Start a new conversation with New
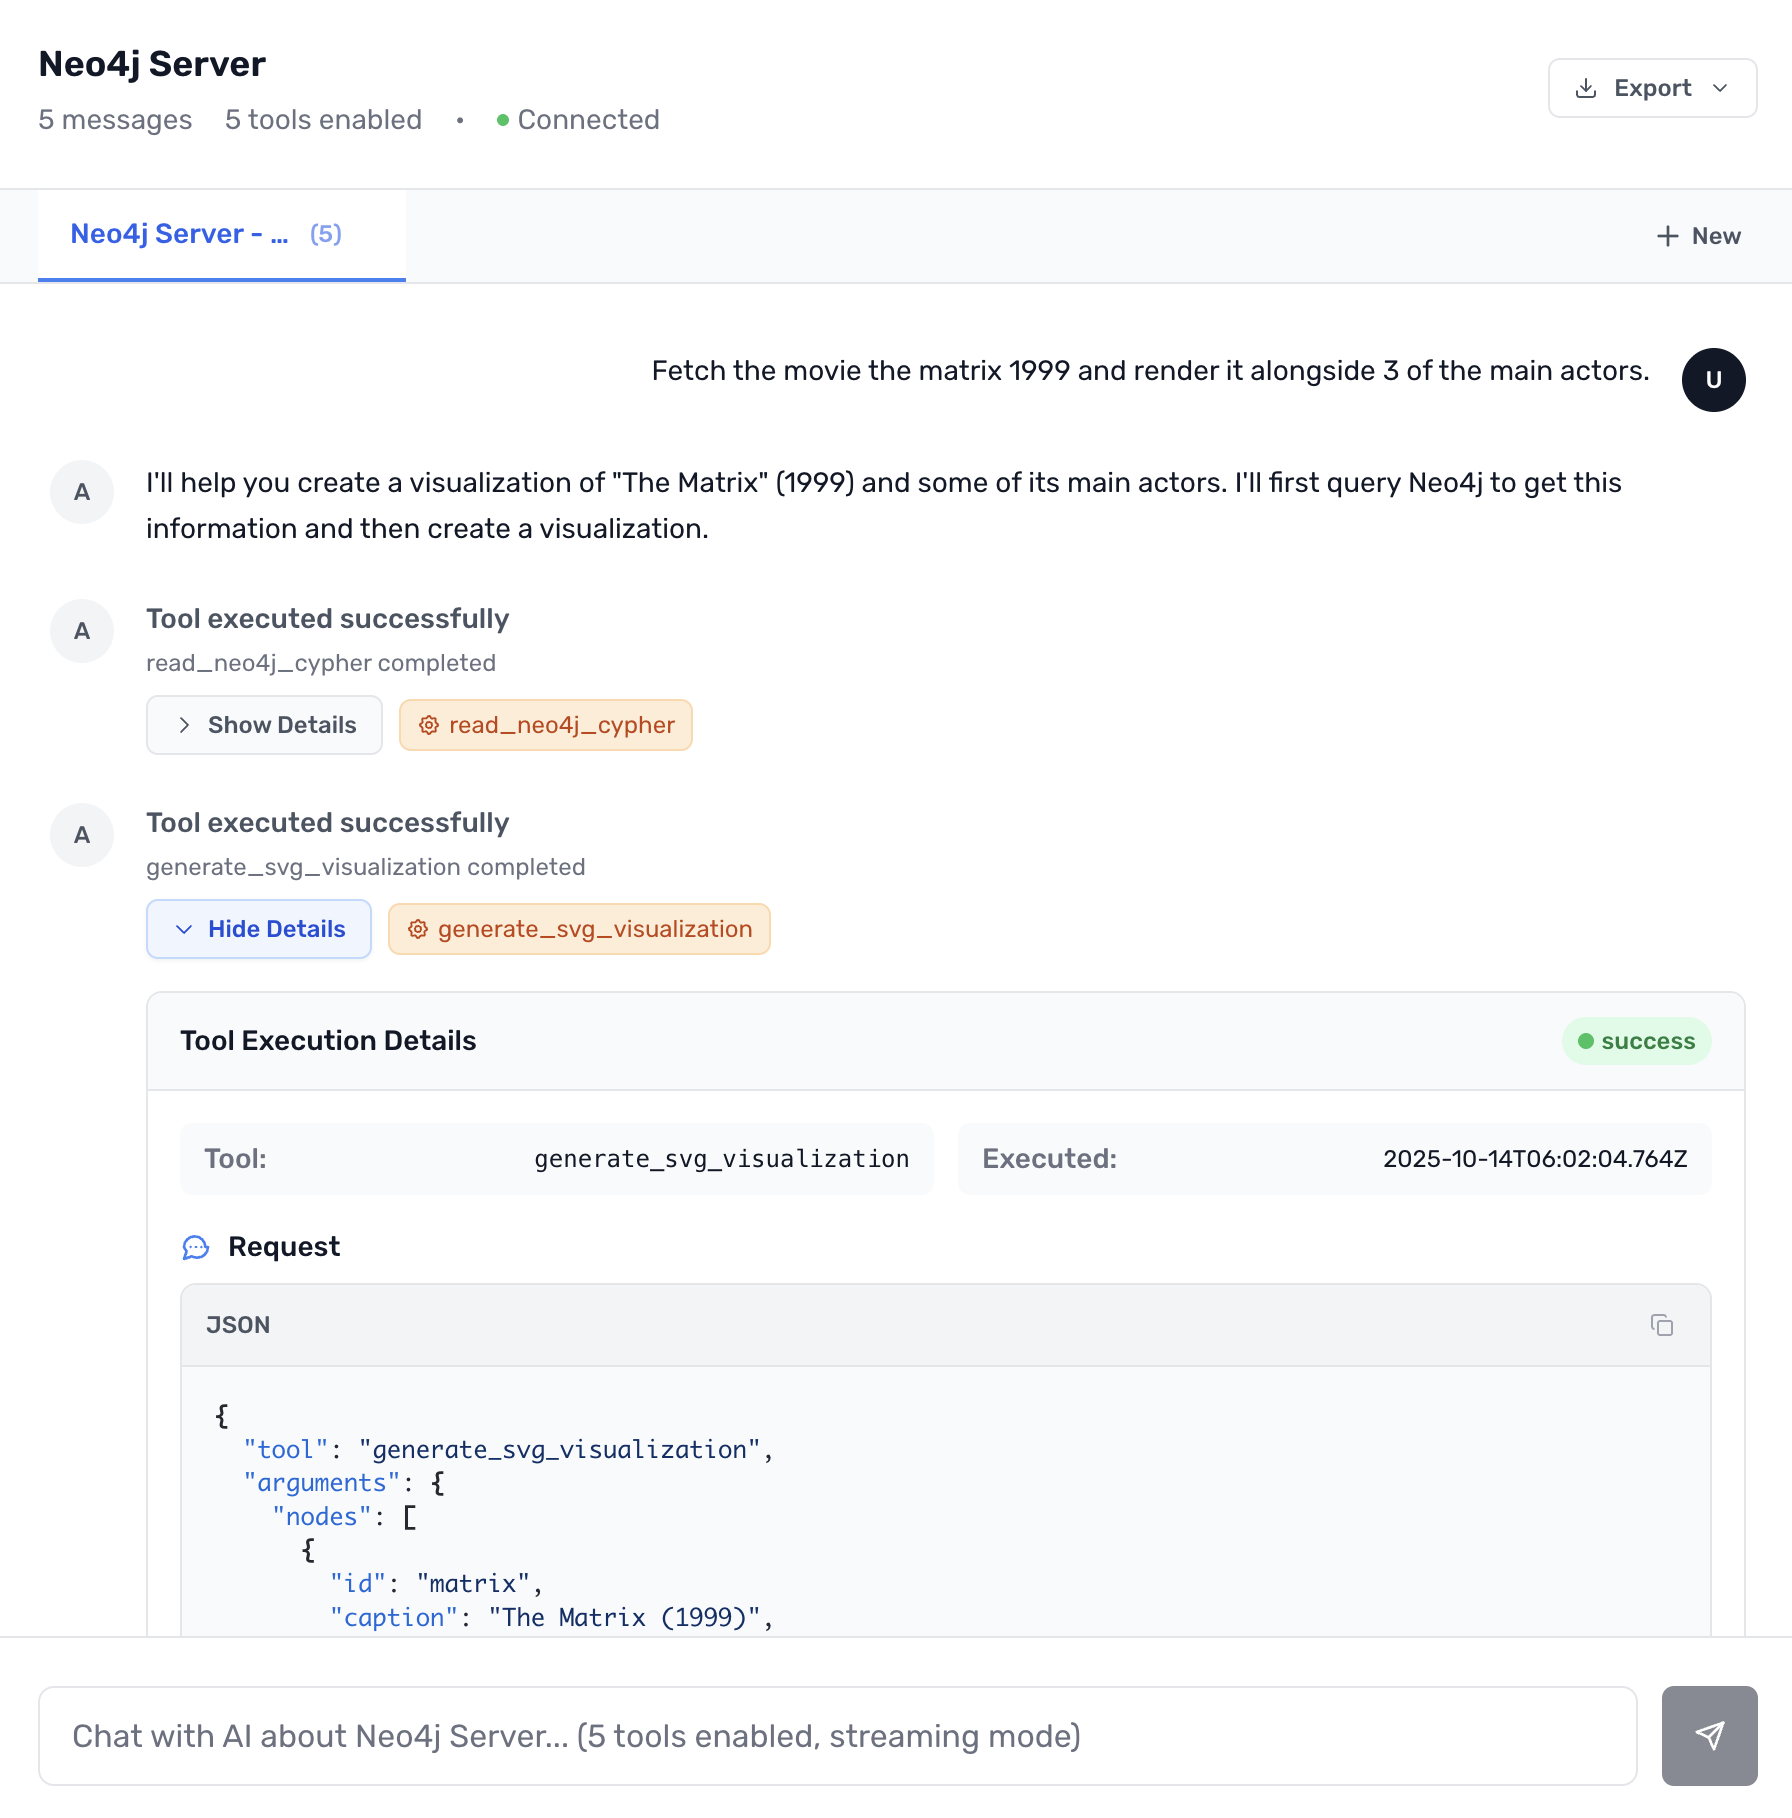 tap(1698, 236)
